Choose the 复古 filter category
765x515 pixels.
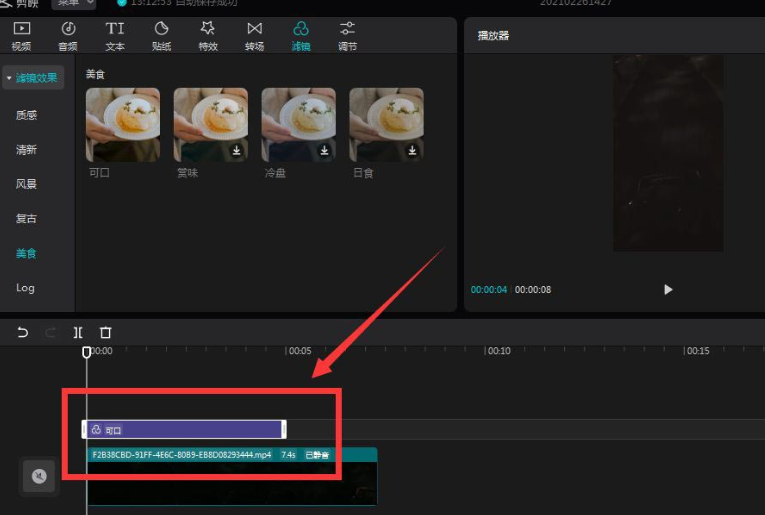click(x=26, y=218)
